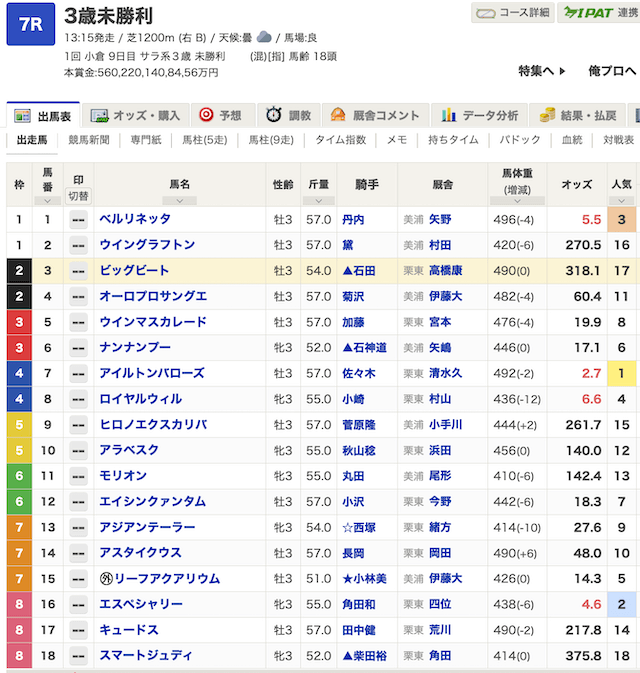Click popularity rank 1 yellow cell

(621, 373)
